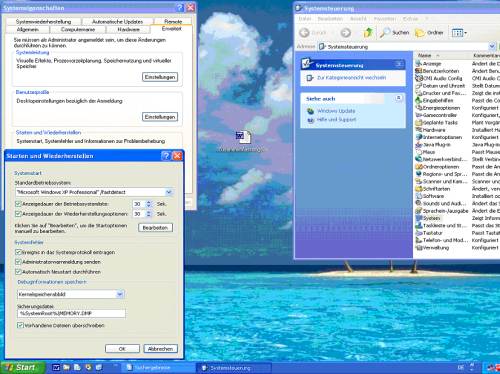Viewport: 500px width, 374px height.
Task: Open the Internetoptionen icon
Action: coord(419,137)
